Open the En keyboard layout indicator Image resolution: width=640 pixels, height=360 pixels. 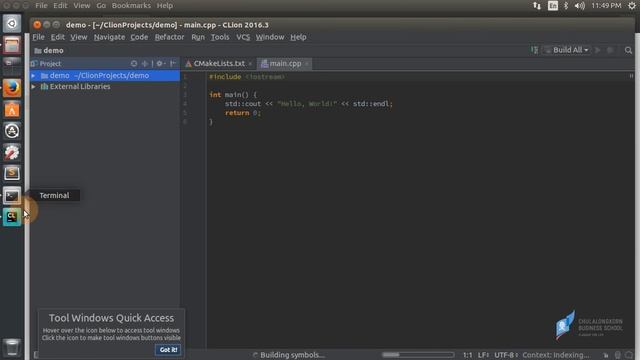553,6
